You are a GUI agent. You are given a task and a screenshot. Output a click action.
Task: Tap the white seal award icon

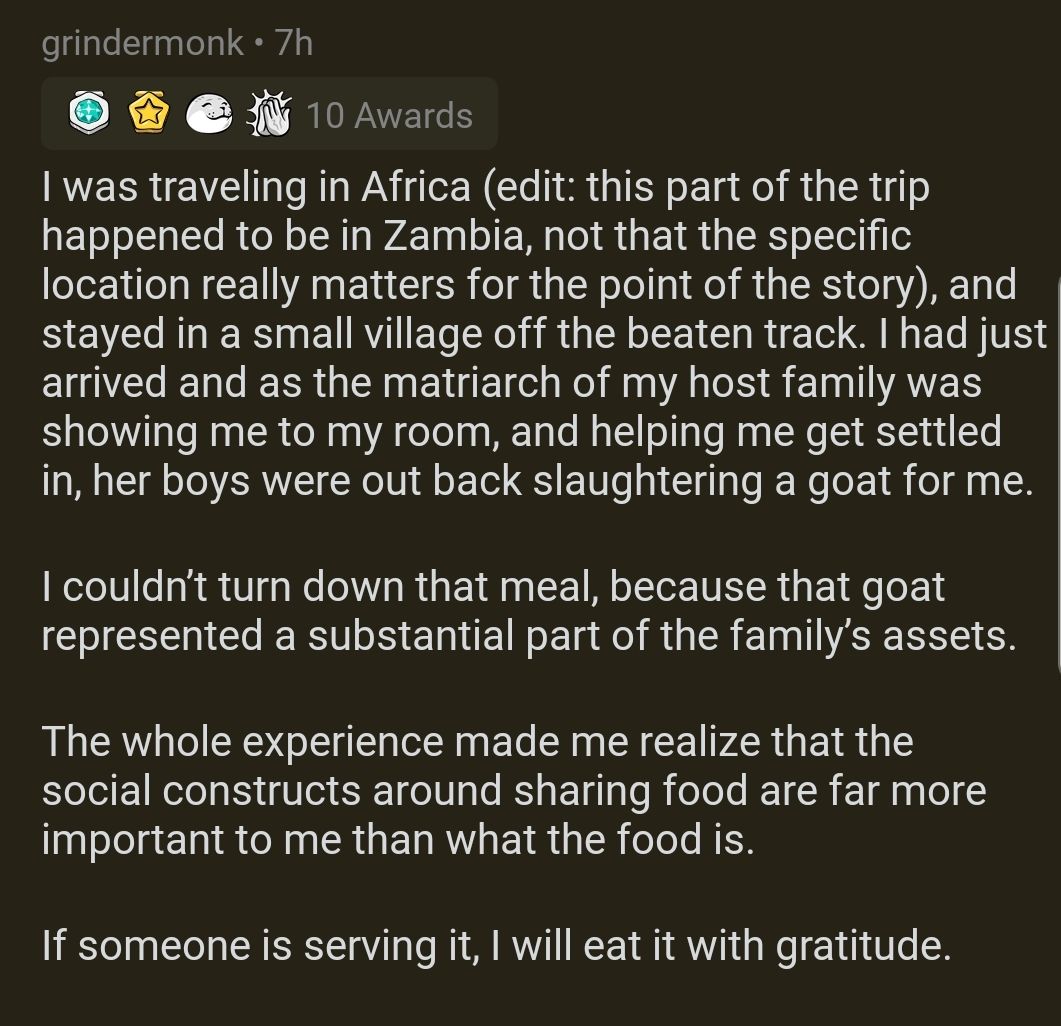click(209, 115)
